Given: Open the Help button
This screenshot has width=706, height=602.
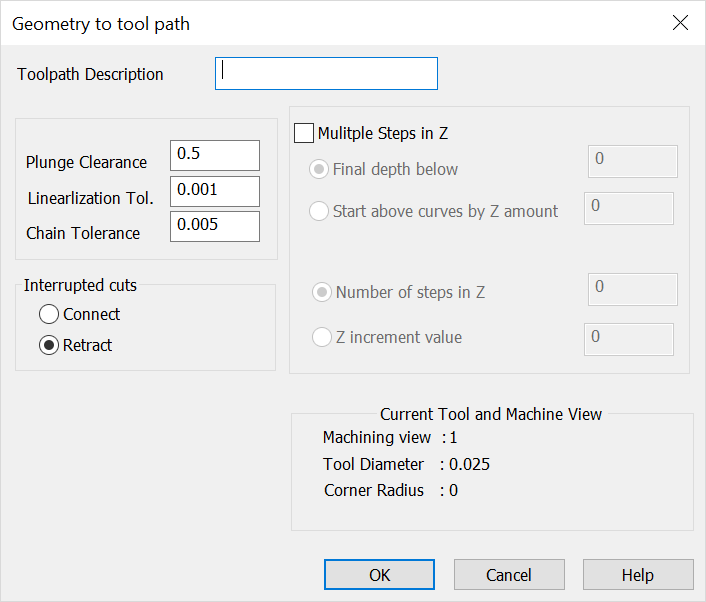Looking at the screenshot, I should coord(638,575).
